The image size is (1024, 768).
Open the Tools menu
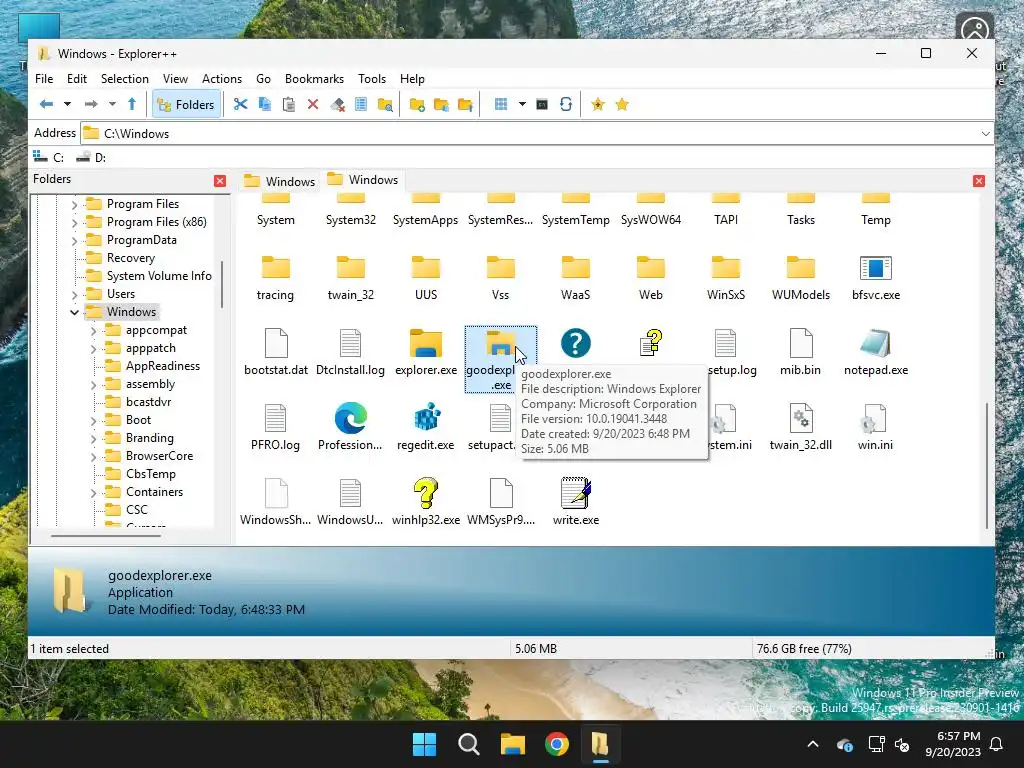click(x=372, y=79)
